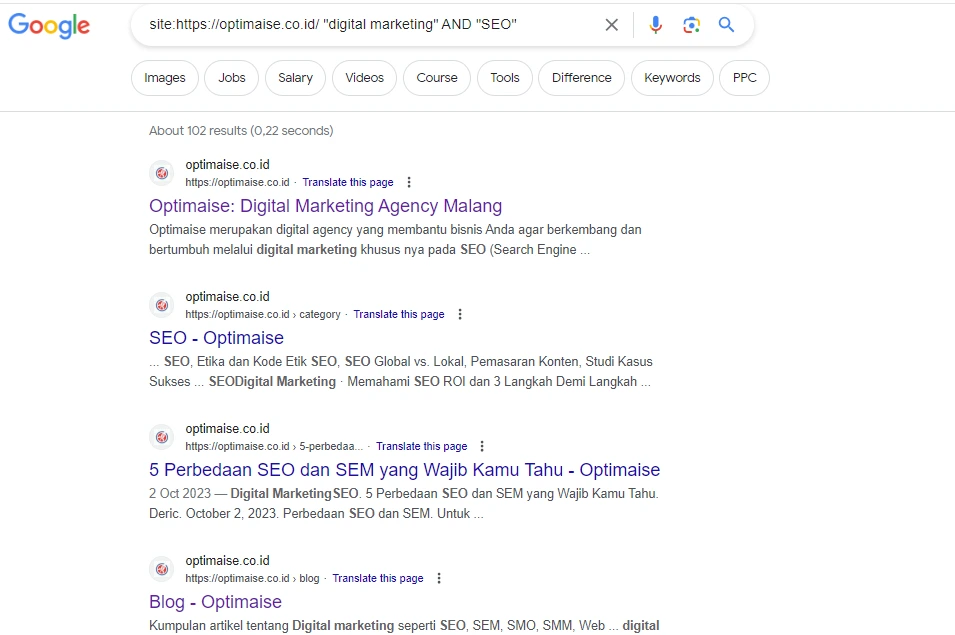Click the 'About 102 results' stats text
This screenshot has height=635, width=955.
(x=241, y=131)
